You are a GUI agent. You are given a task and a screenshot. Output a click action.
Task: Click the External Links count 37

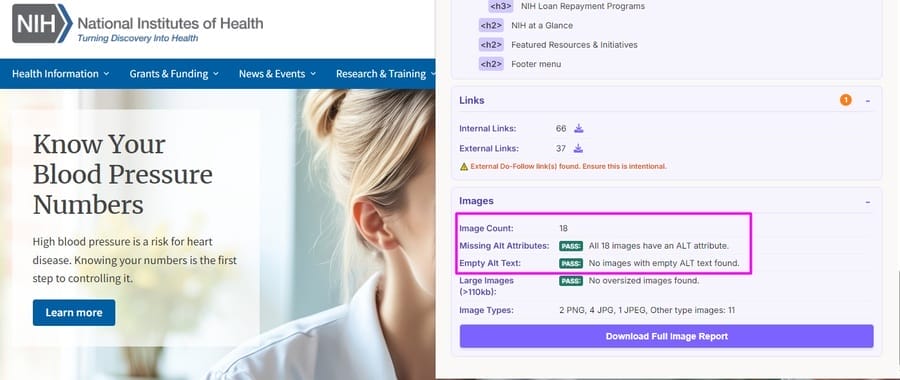(x=561, y=149)
